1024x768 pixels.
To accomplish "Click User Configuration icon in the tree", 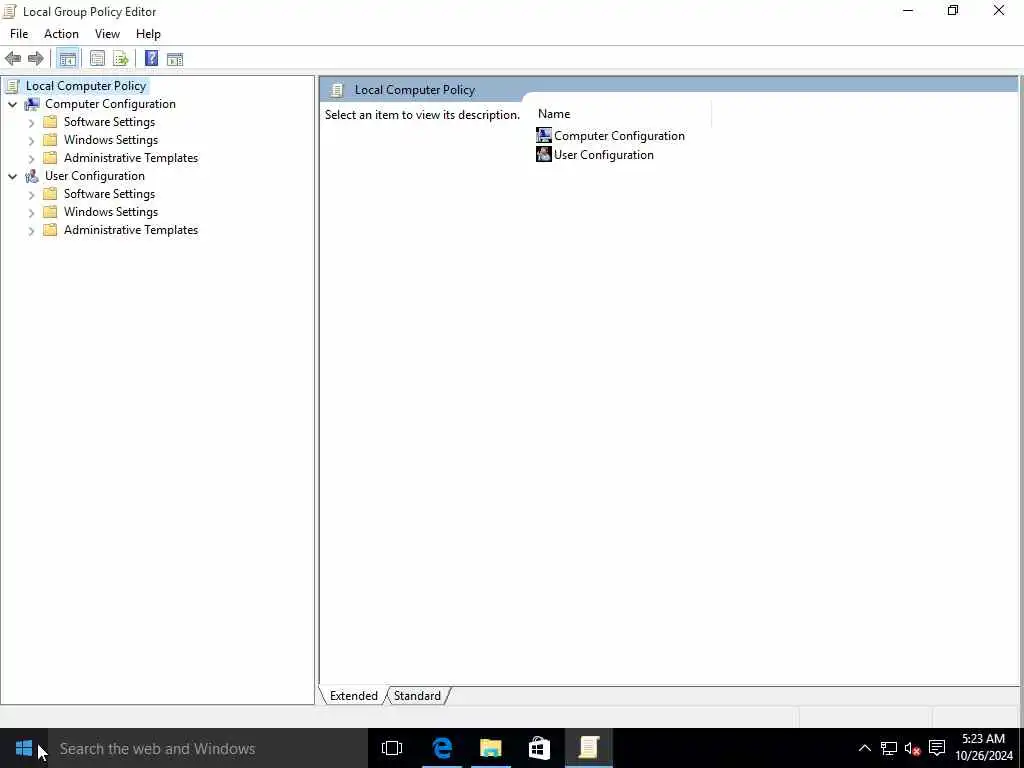I will 31,176.
